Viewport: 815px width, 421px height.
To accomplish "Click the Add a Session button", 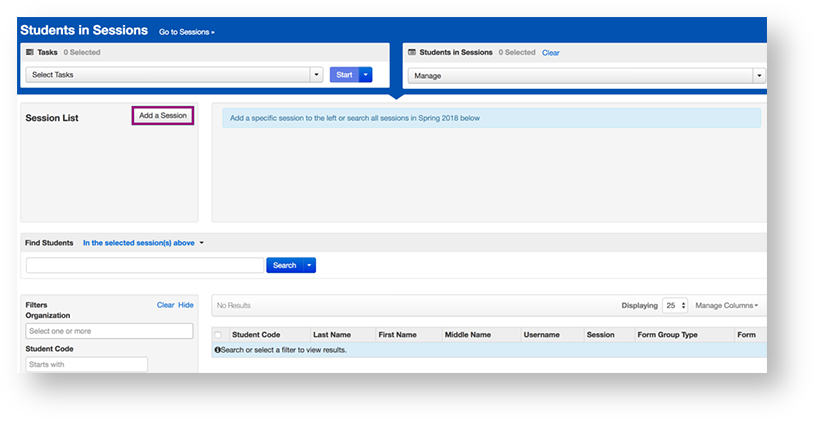I will coord(163,116).
